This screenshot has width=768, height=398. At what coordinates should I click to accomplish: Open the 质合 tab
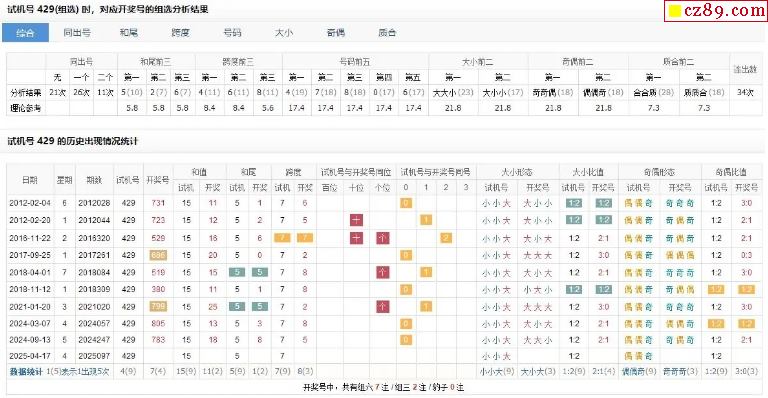(x=387, y=32)
